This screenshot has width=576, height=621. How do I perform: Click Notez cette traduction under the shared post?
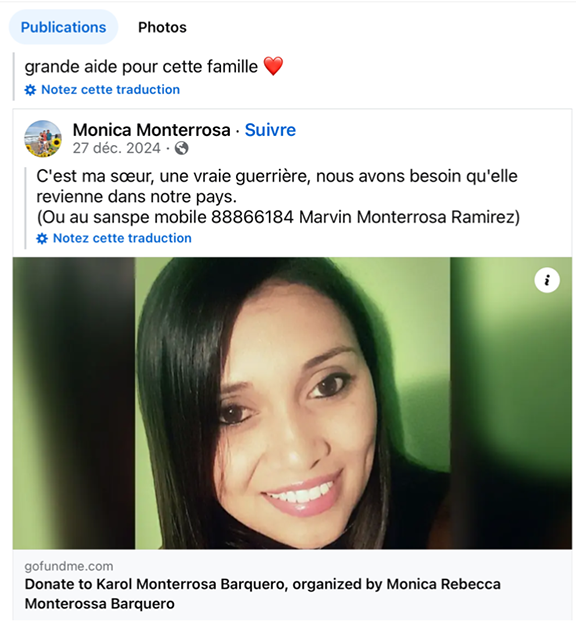(122, 238)
